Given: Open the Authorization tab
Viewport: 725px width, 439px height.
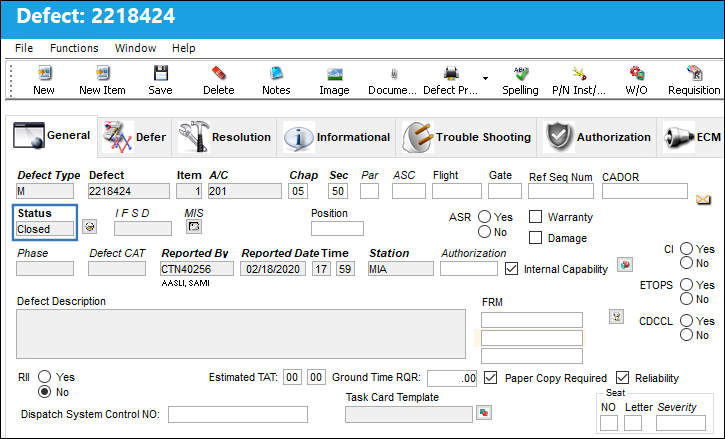Looking at the screenshot, I should click(x=597, y=137).
